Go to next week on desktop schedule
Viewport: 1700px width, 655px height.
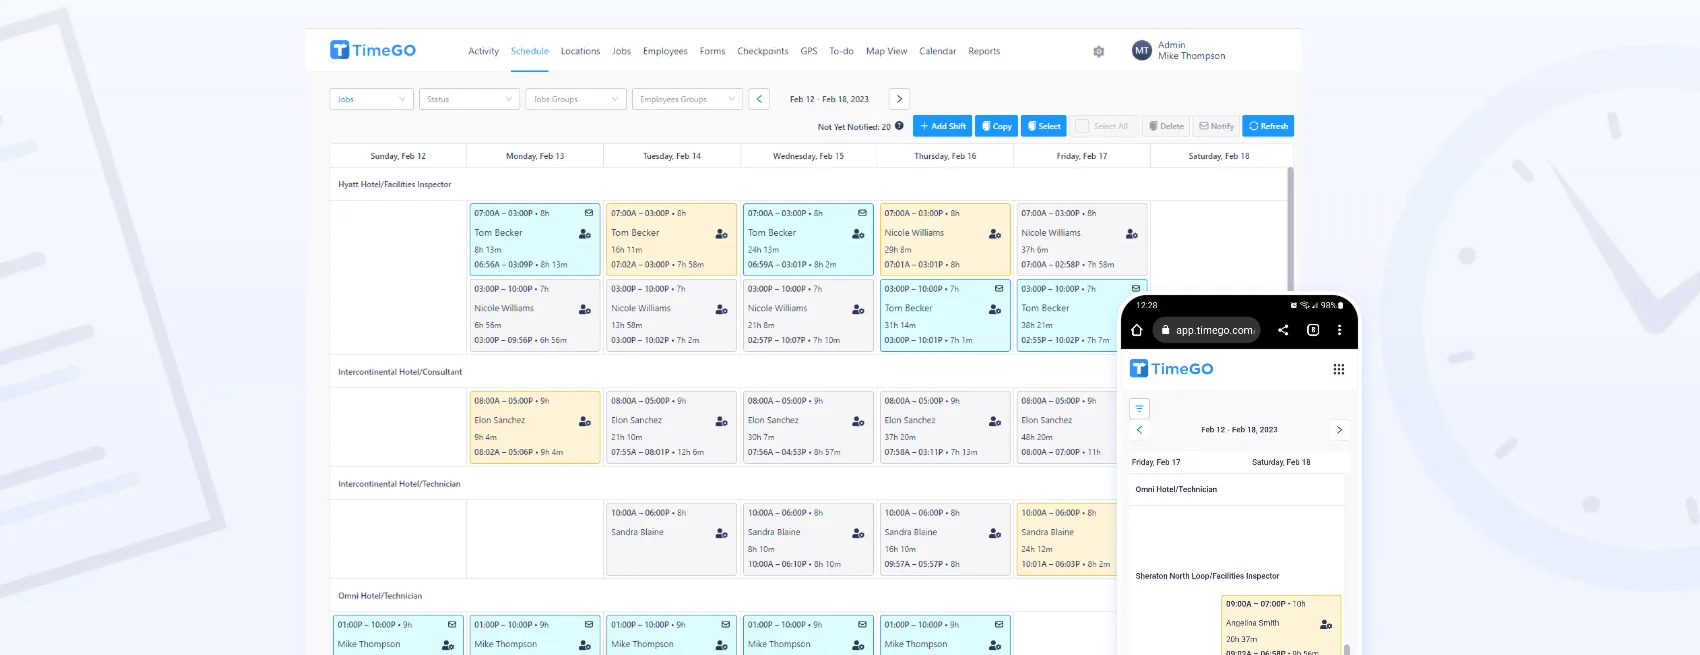pyautogui.click(x=899, y=99)
